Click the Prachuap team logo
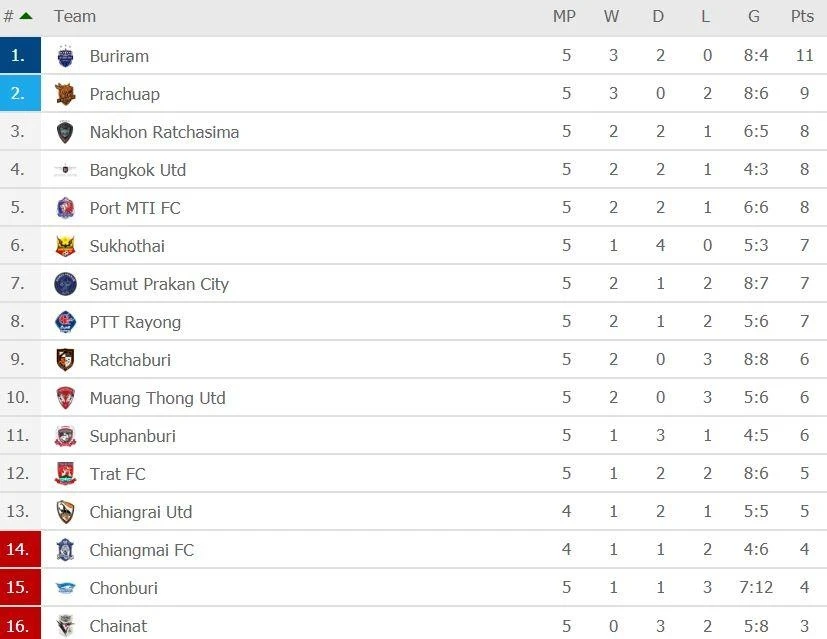827x639 pixels. (64, 94)
